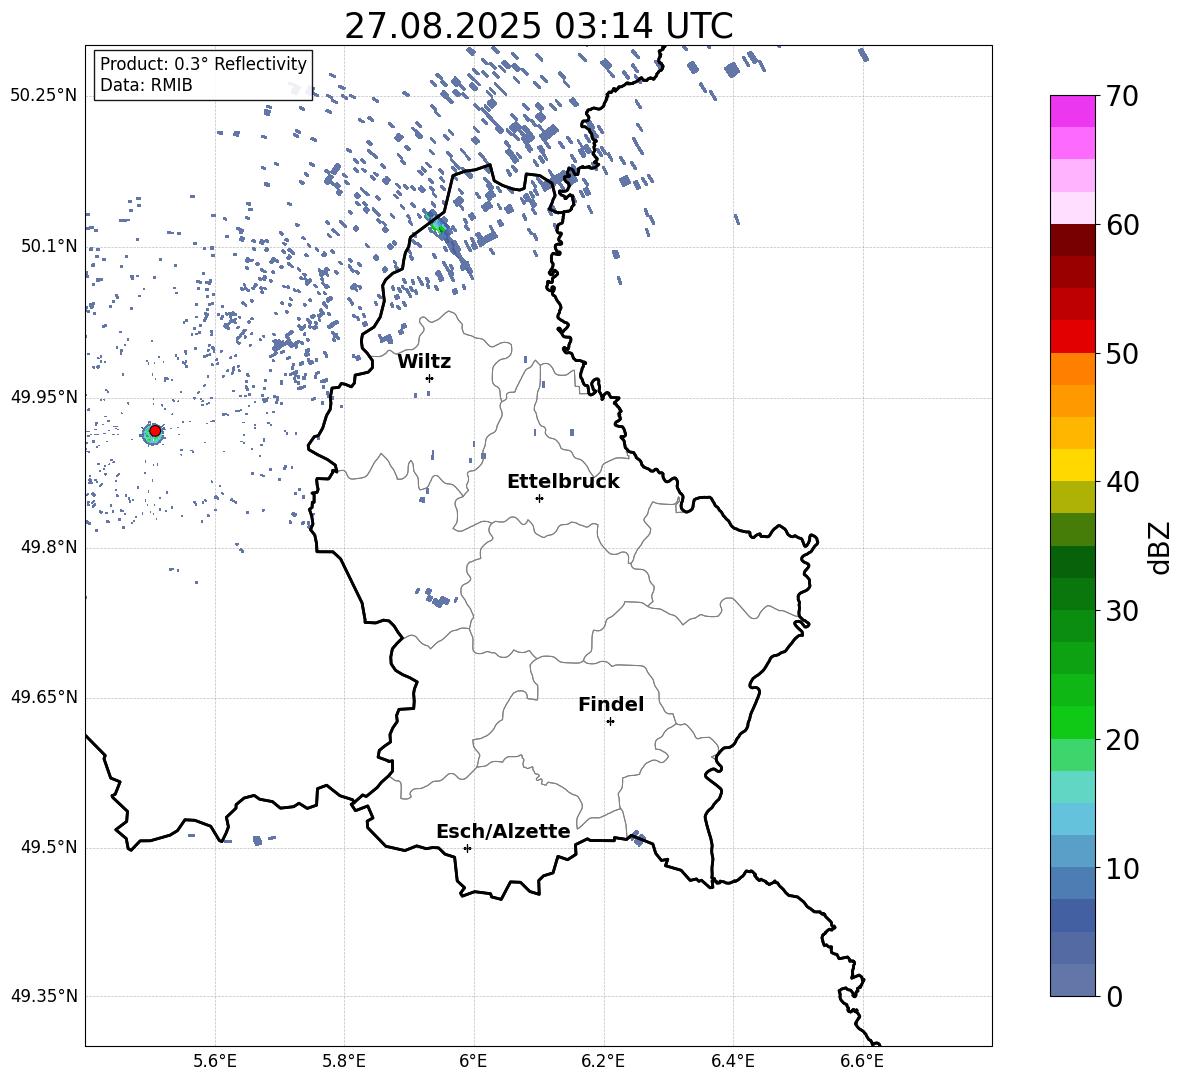Screen dimensions: 1184x1081
Task: Click the 'Data: RMIB' text
Action: 146,85
